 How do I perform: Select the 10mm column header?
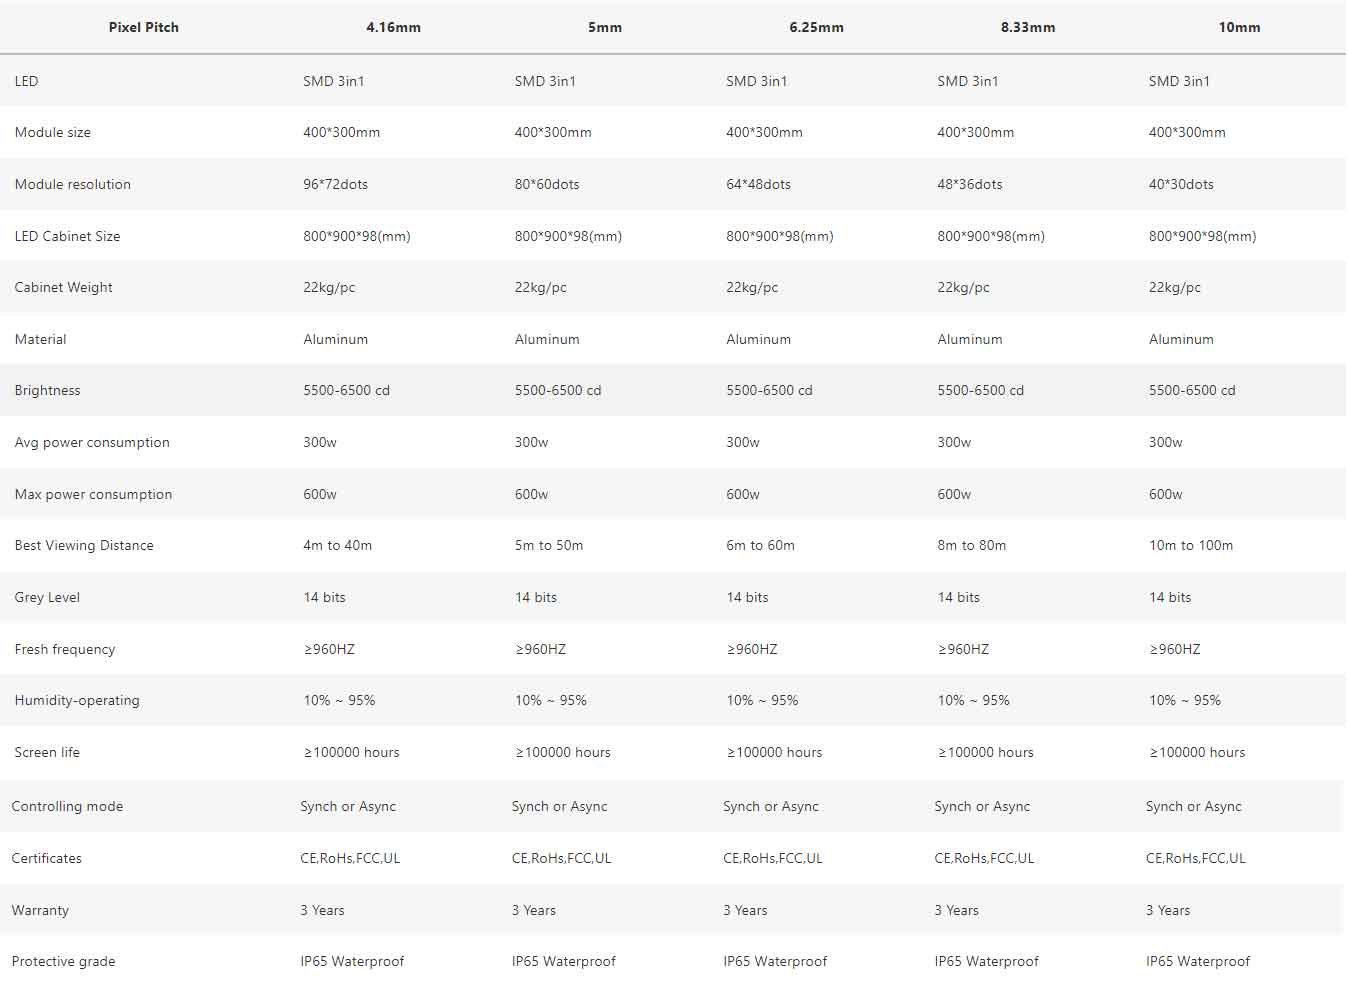(1239, 28)
